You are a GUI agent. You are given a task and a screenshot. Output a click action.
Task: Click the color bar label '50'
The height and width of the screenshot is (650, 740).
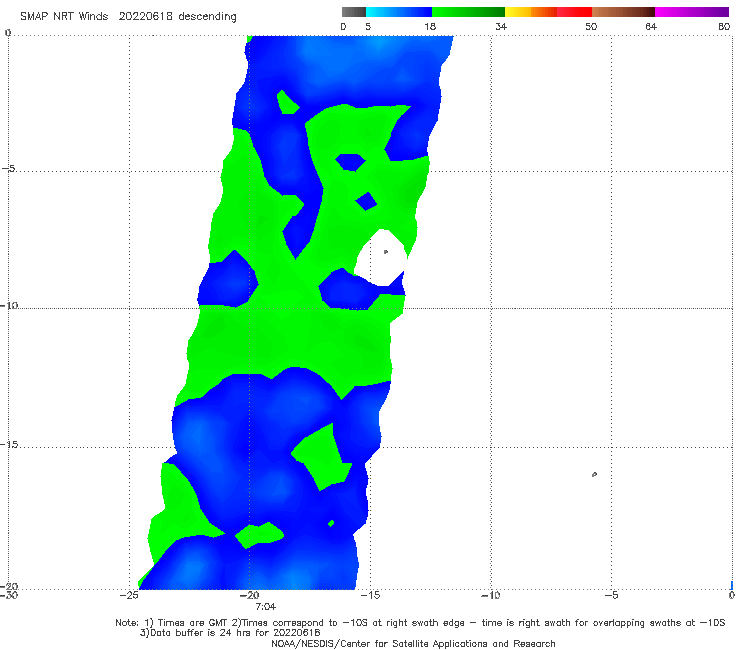pos(591,27)
